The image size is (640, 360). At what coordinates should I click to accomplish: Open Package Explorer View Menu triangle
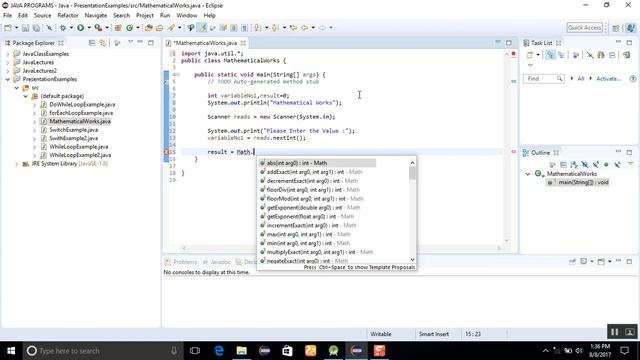(131, 42)
